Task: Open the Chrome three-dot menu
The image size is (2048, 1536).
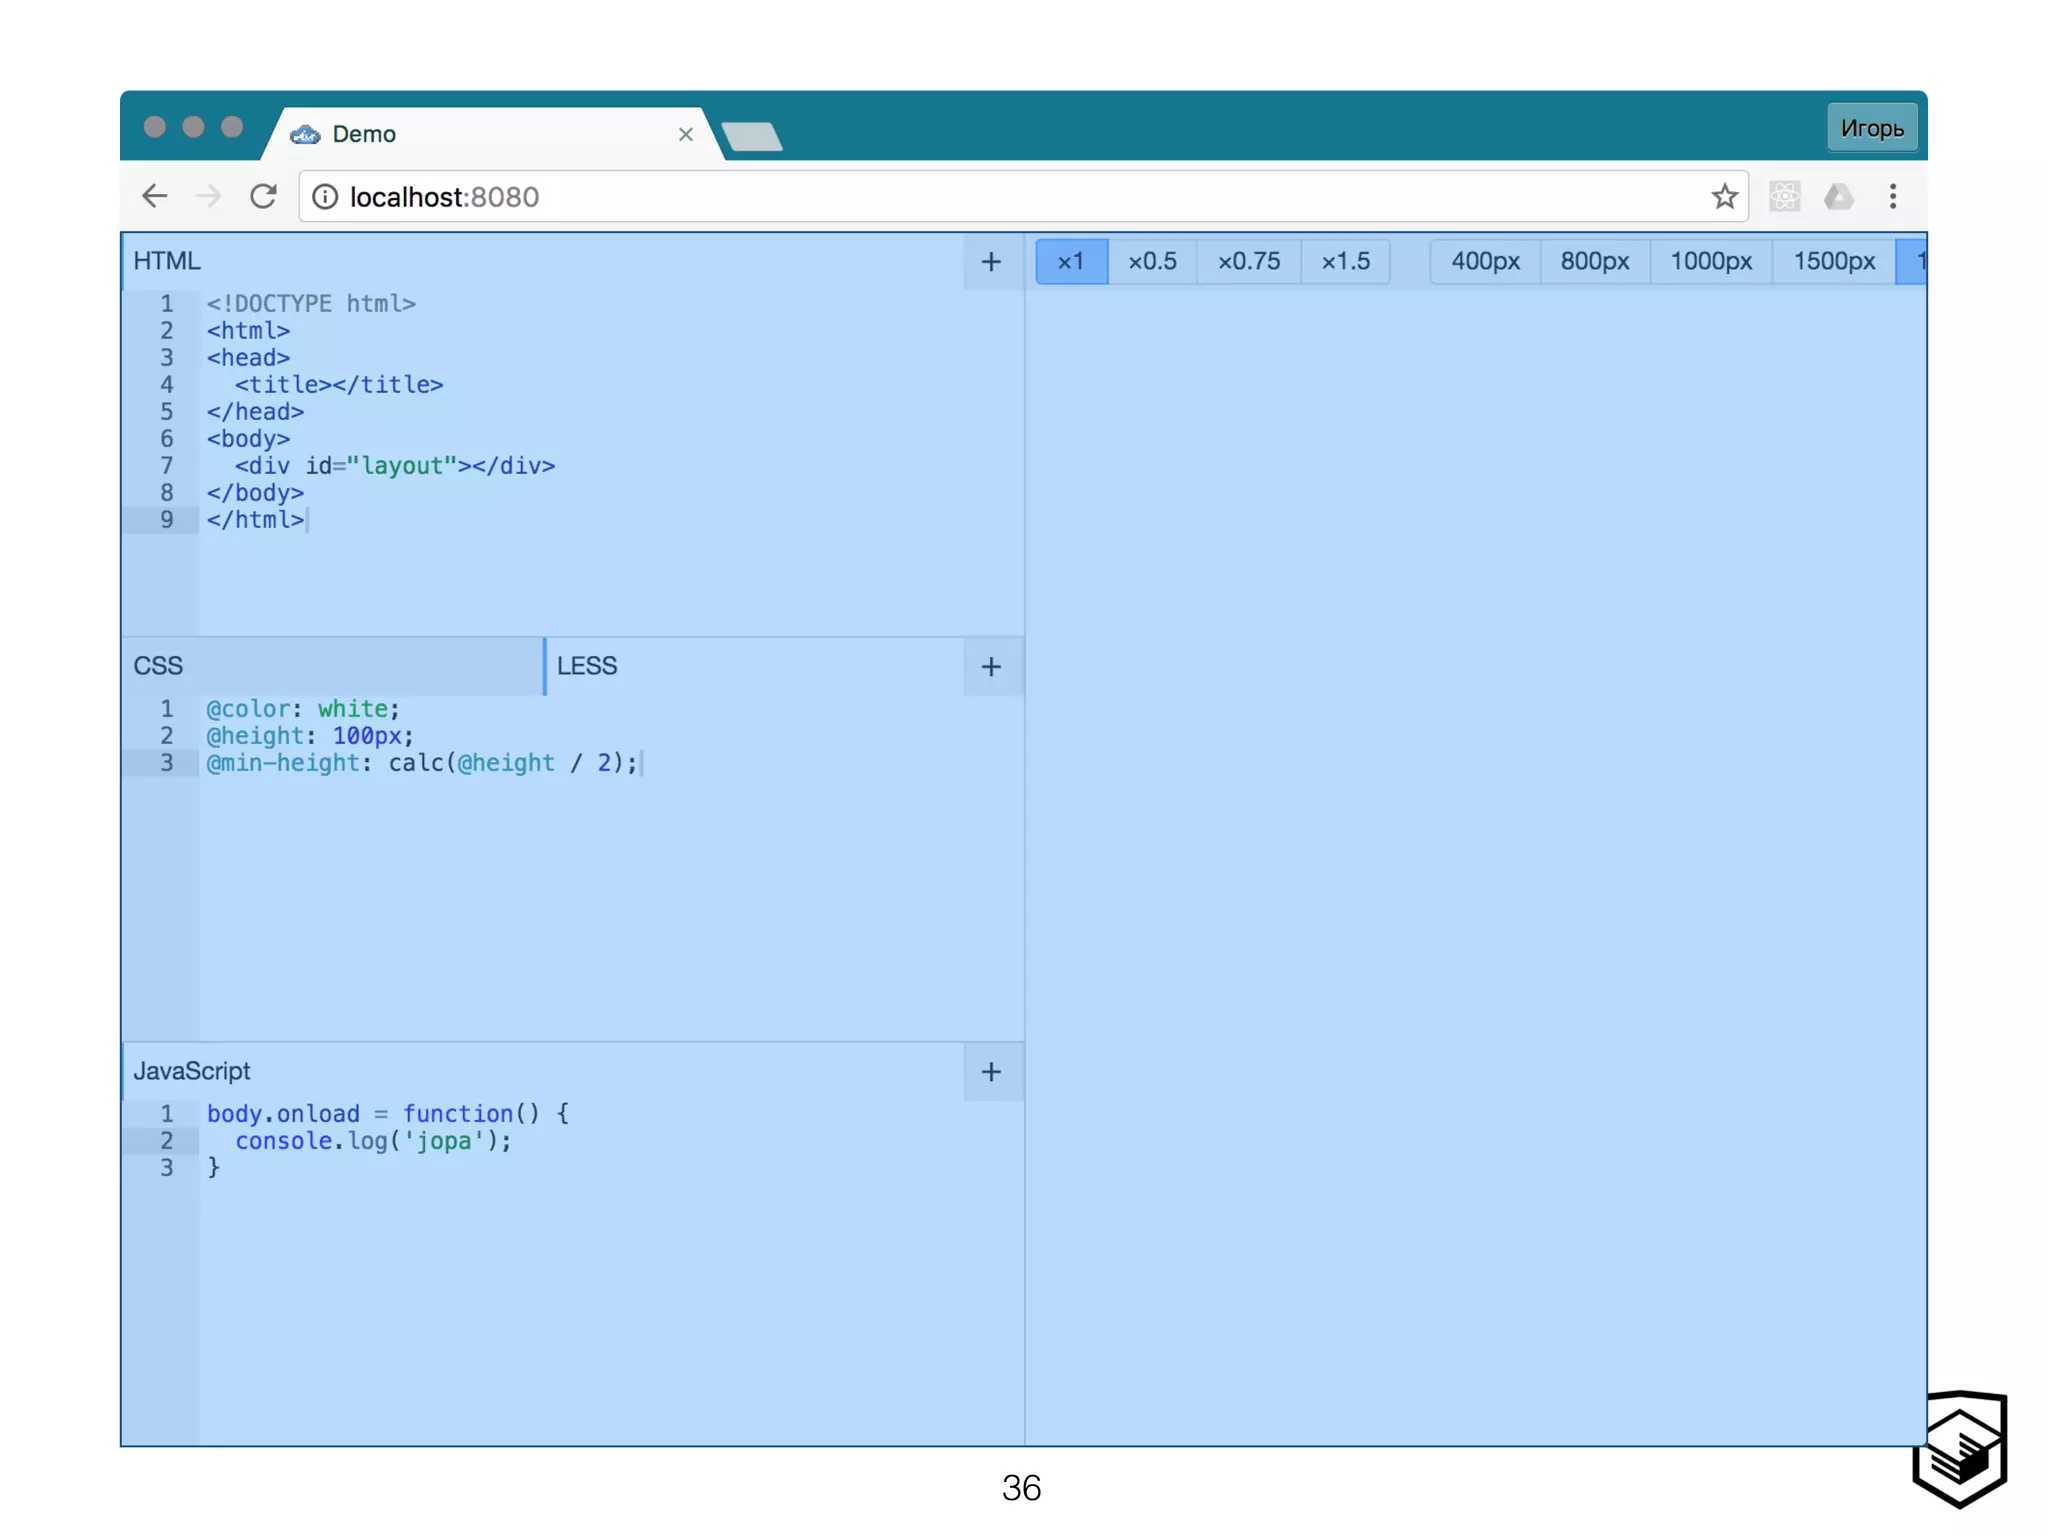Action: (1892, 196)
